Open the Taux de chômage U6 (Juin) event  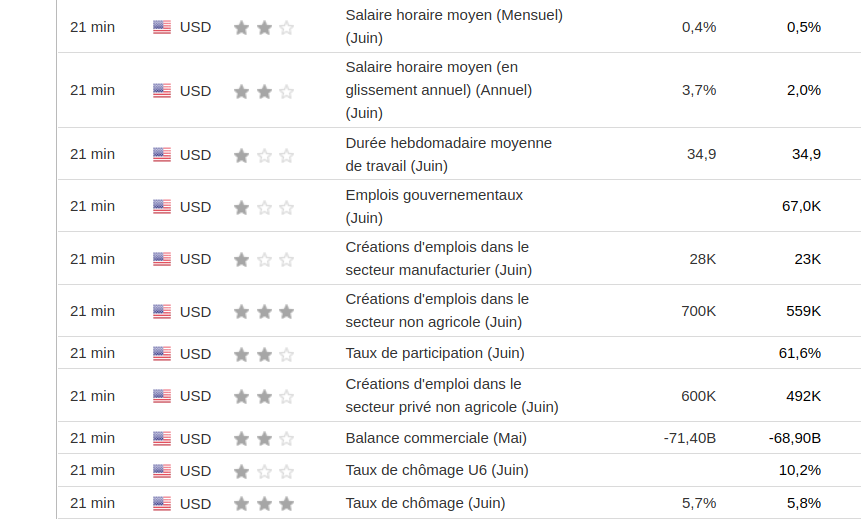436,470
